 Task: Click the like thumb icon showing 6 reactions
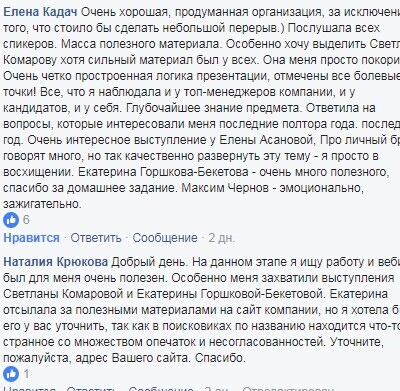(x=11, y=220)
